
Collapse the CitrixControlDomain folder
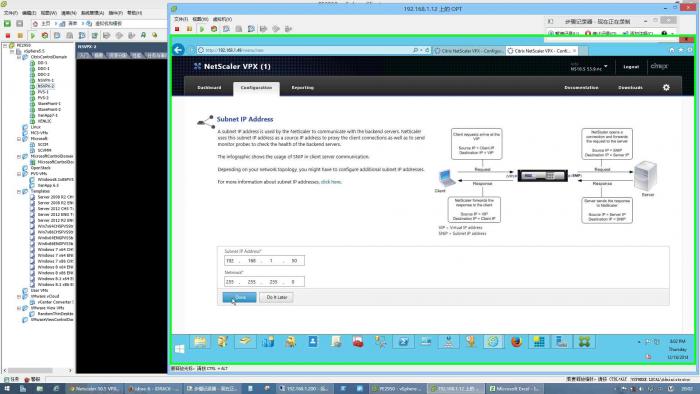point(19,57)
